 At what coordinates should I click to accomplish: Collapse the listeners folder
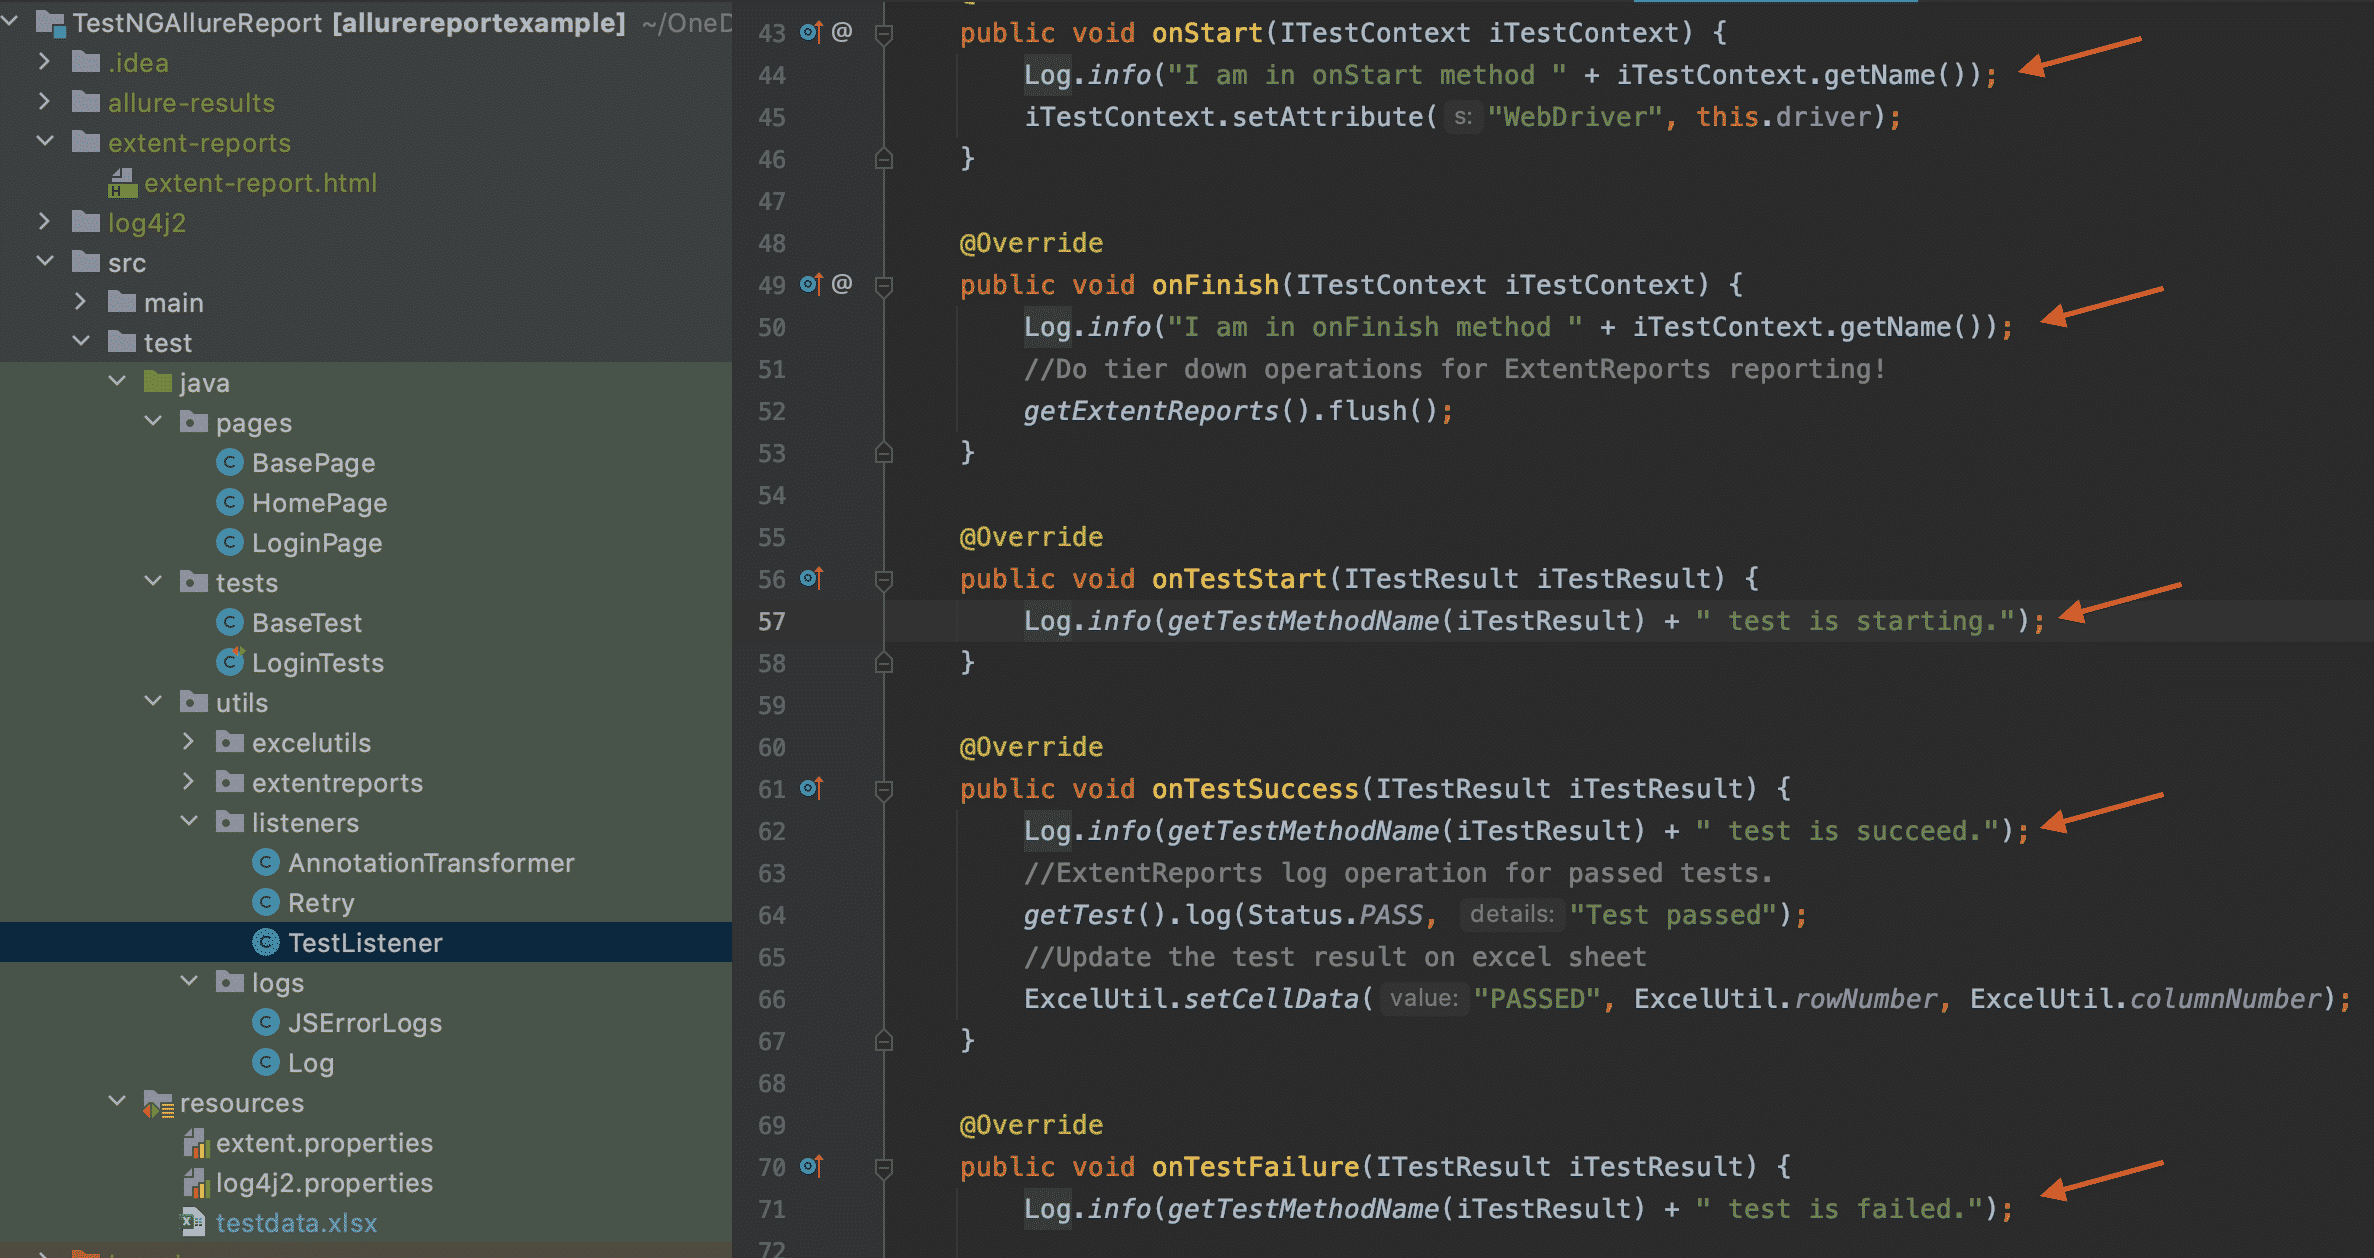(x=189, y=822)
